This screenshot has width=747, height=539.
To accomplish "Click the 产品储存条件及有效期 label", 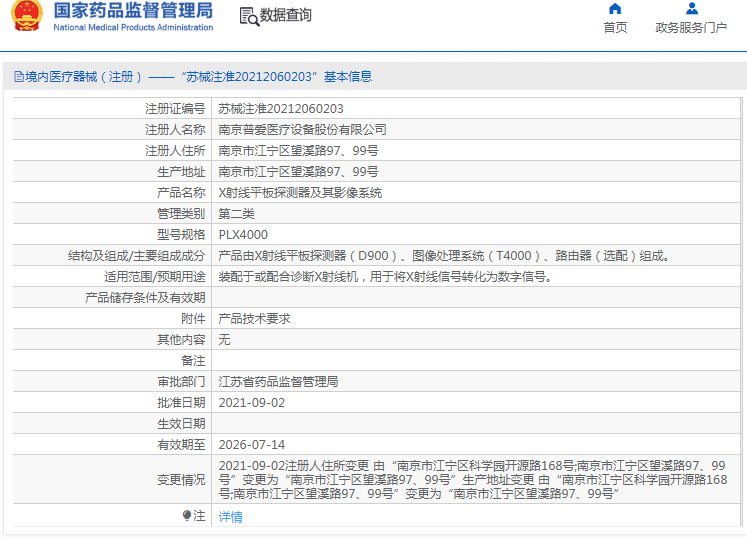I will click(x=145, y=298).
